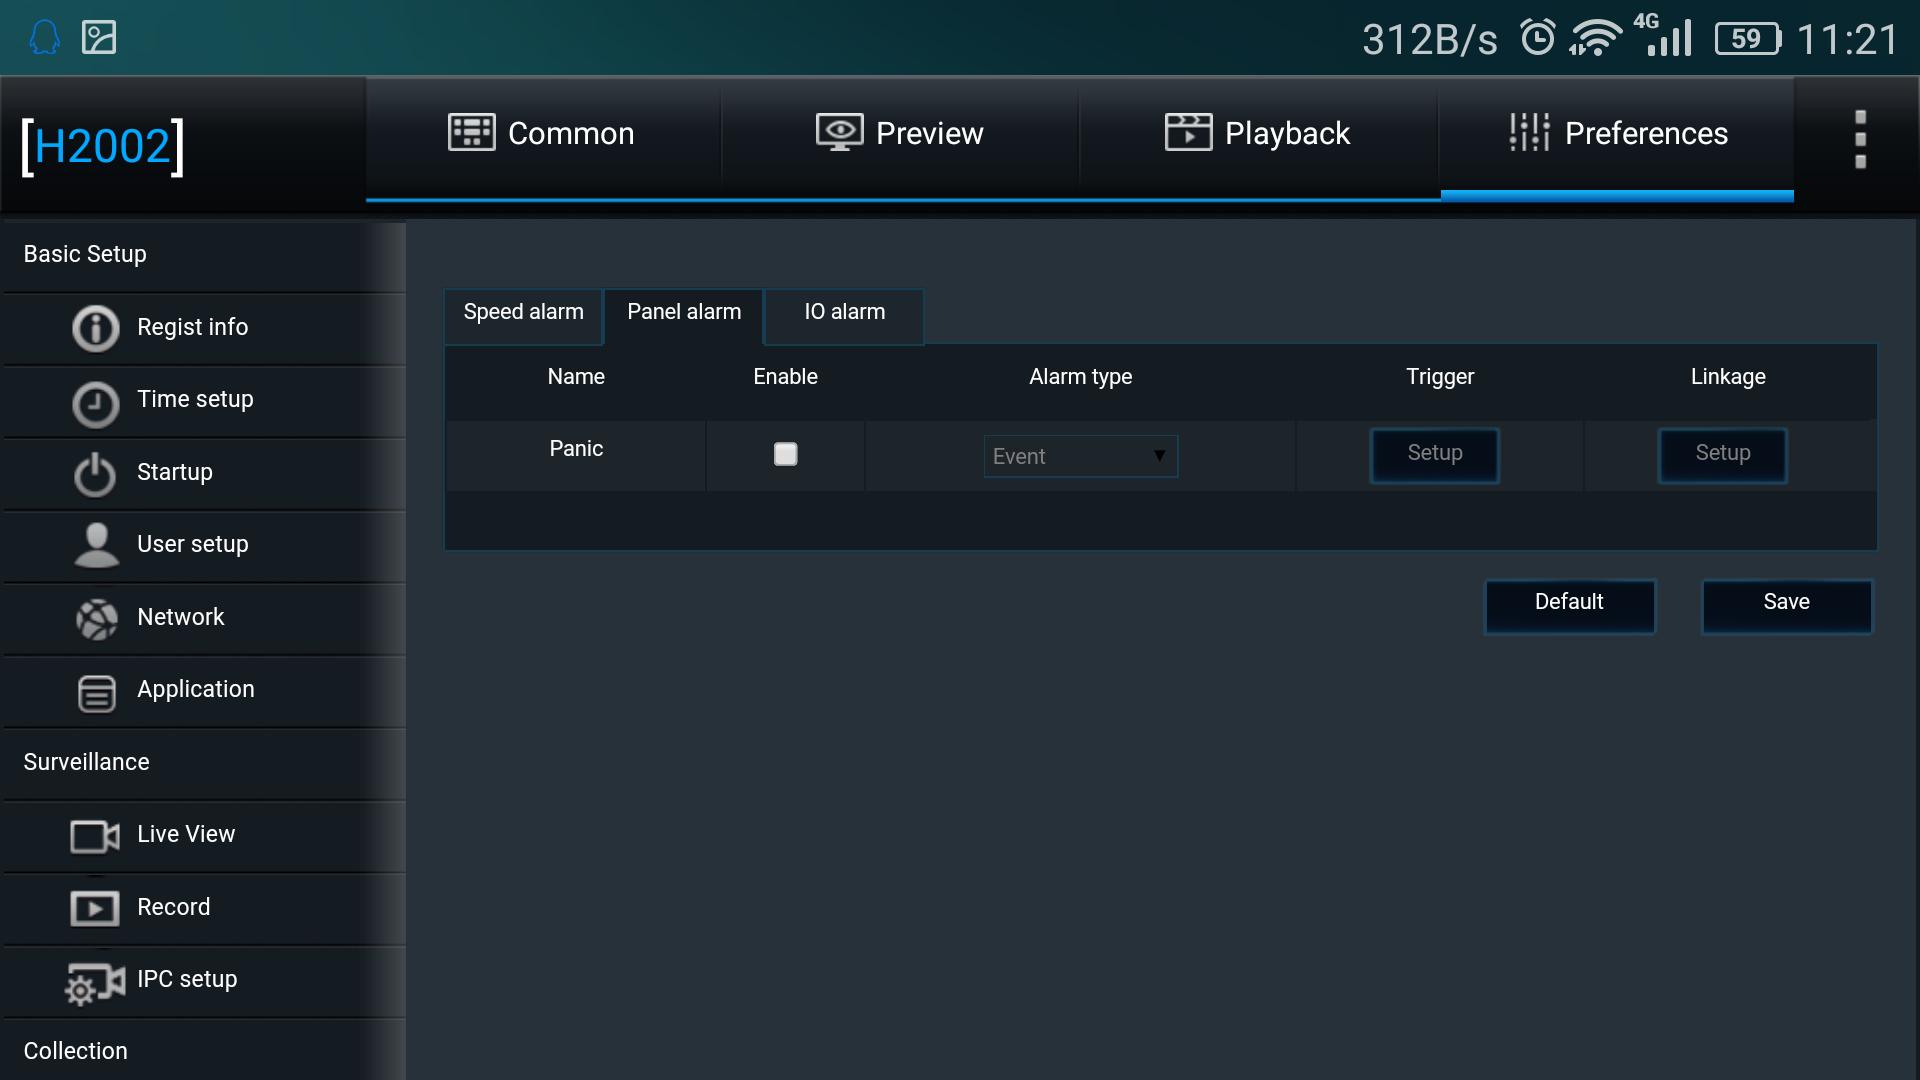Click the Regist info icon
The width and height of the screenshot is (1920, 1080).
[96, 328]
